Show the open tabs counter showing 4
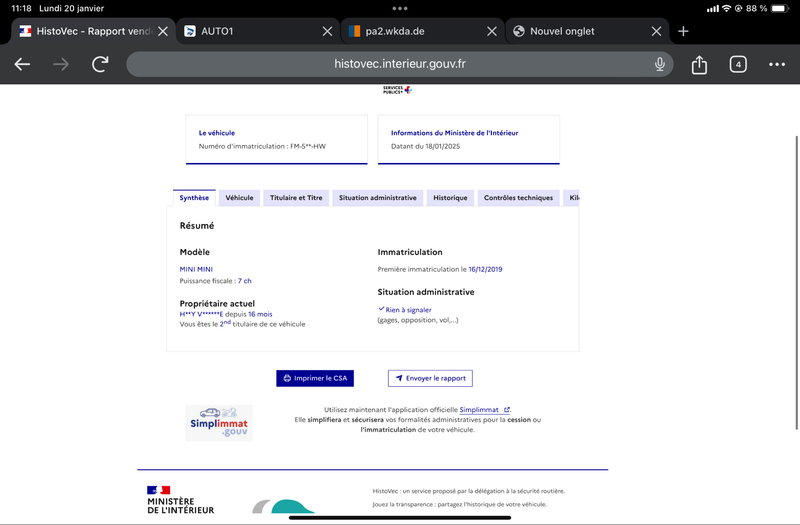800x525 pixels. click(738, 64)
